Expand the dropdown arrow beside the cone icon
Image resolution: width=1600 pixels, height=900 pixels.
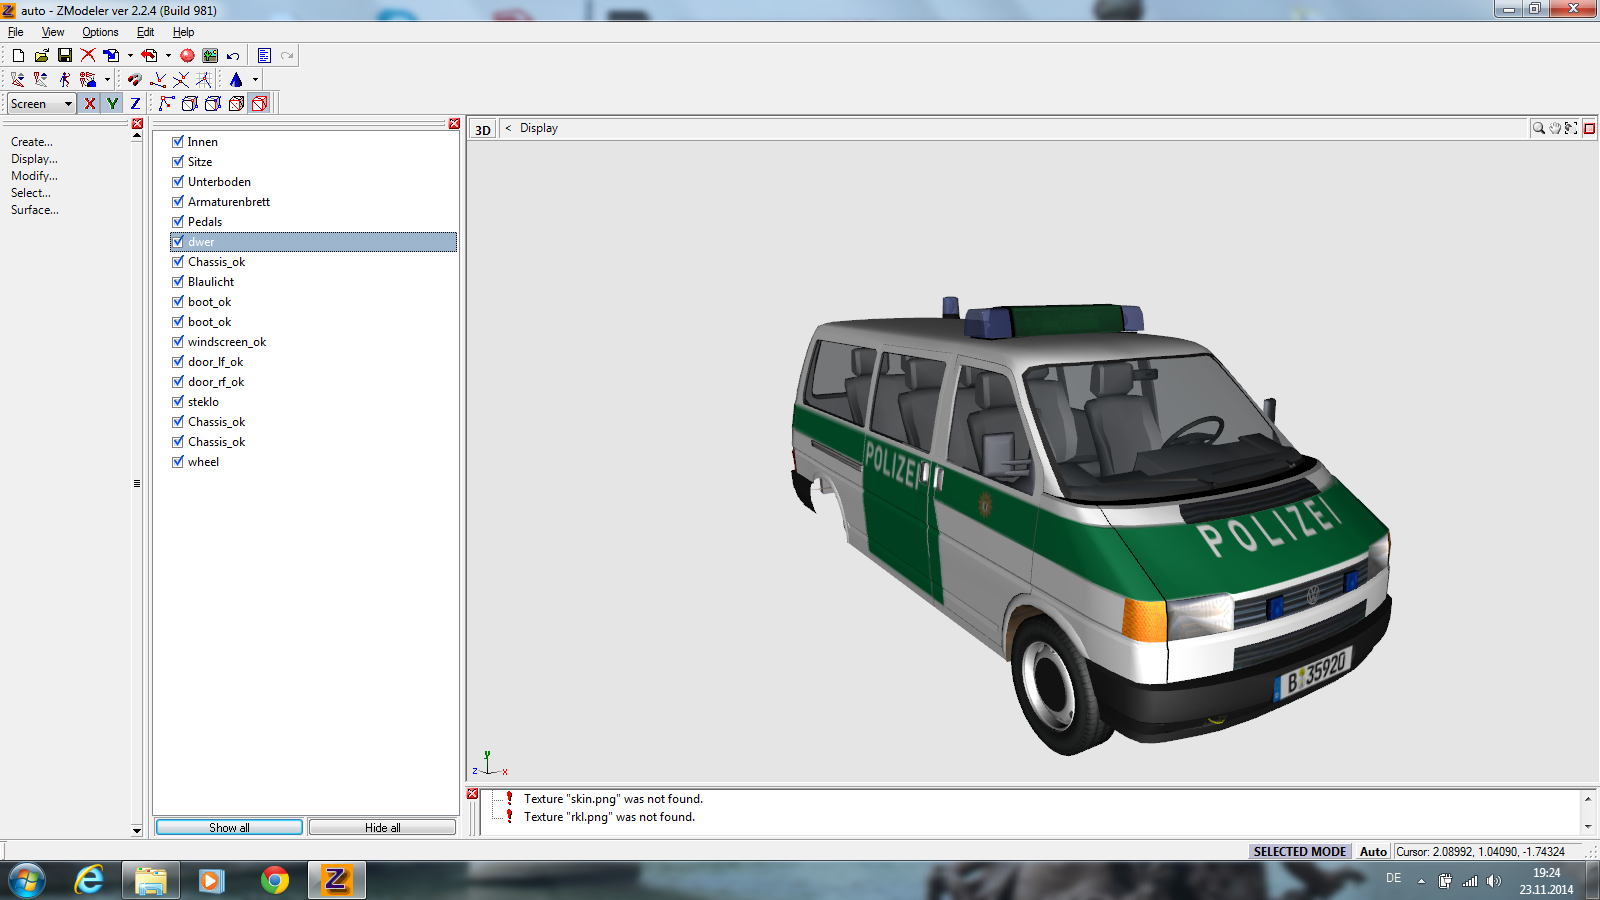point(255,80)
